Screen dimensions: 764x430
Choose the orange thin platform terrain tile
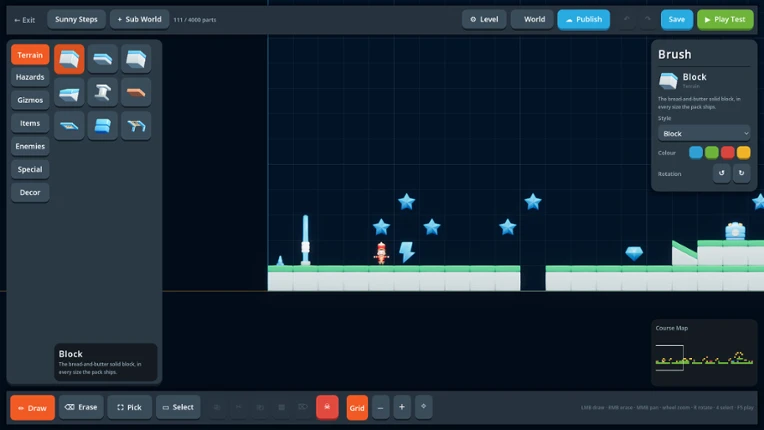(x=136, y=92)
